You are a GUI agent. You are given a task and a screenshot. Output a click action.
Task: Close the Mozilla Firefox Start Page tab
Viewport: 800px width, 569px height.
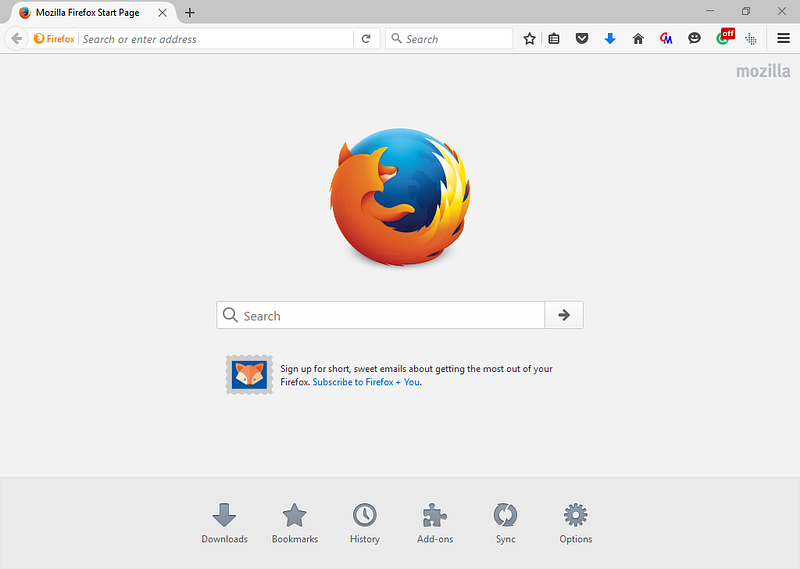point(162,13)
